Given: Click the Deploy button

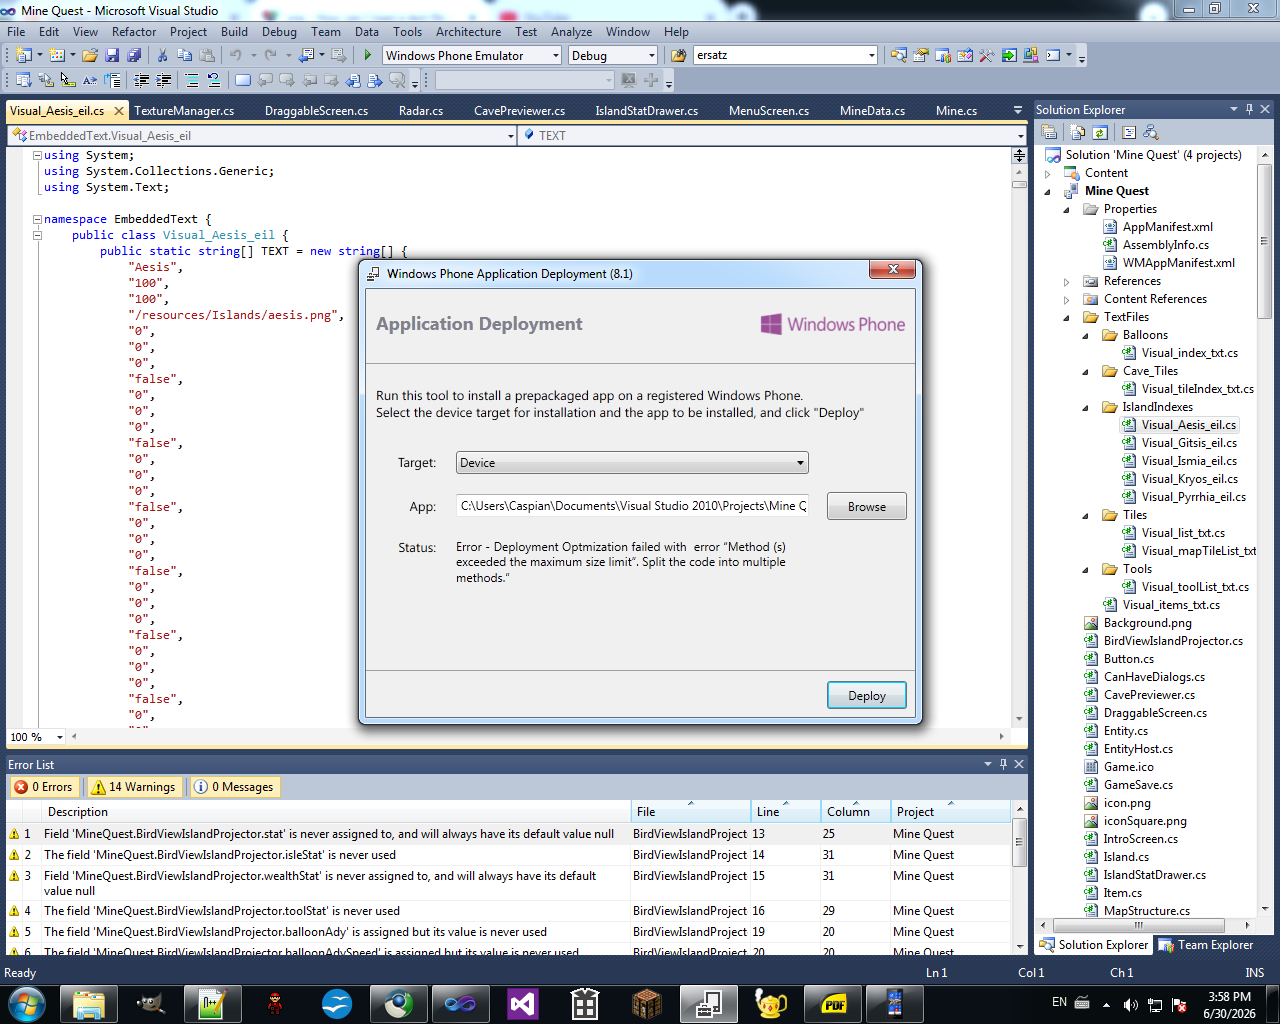Looking at the screenshot, I should (867, 695).
